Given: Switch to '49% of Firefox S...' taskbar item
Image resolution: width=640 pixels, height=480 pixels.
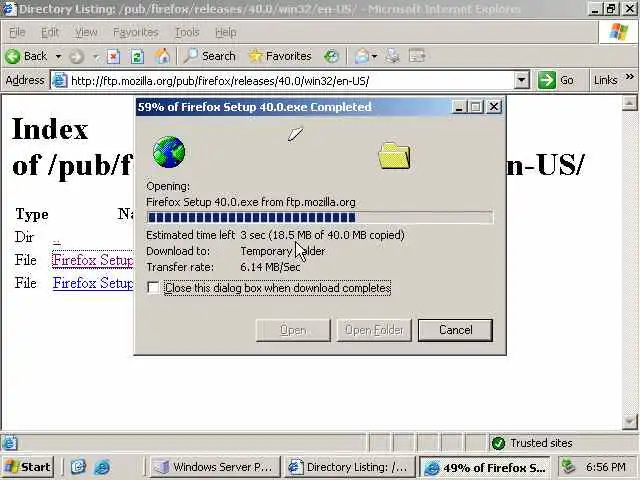Looking at the screenshot, I should tap(485, 467).
